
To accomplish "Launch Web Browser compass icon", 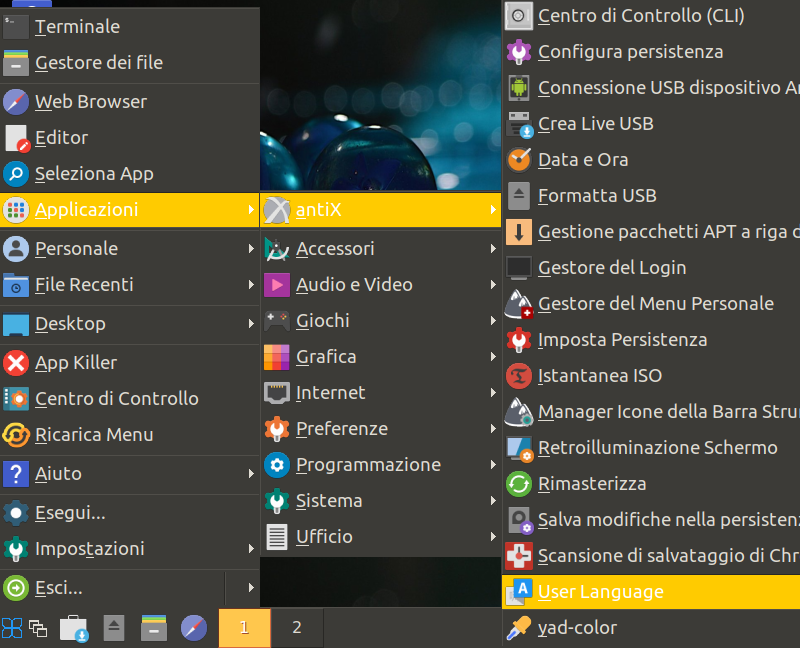I will click(x=16, y=102).
